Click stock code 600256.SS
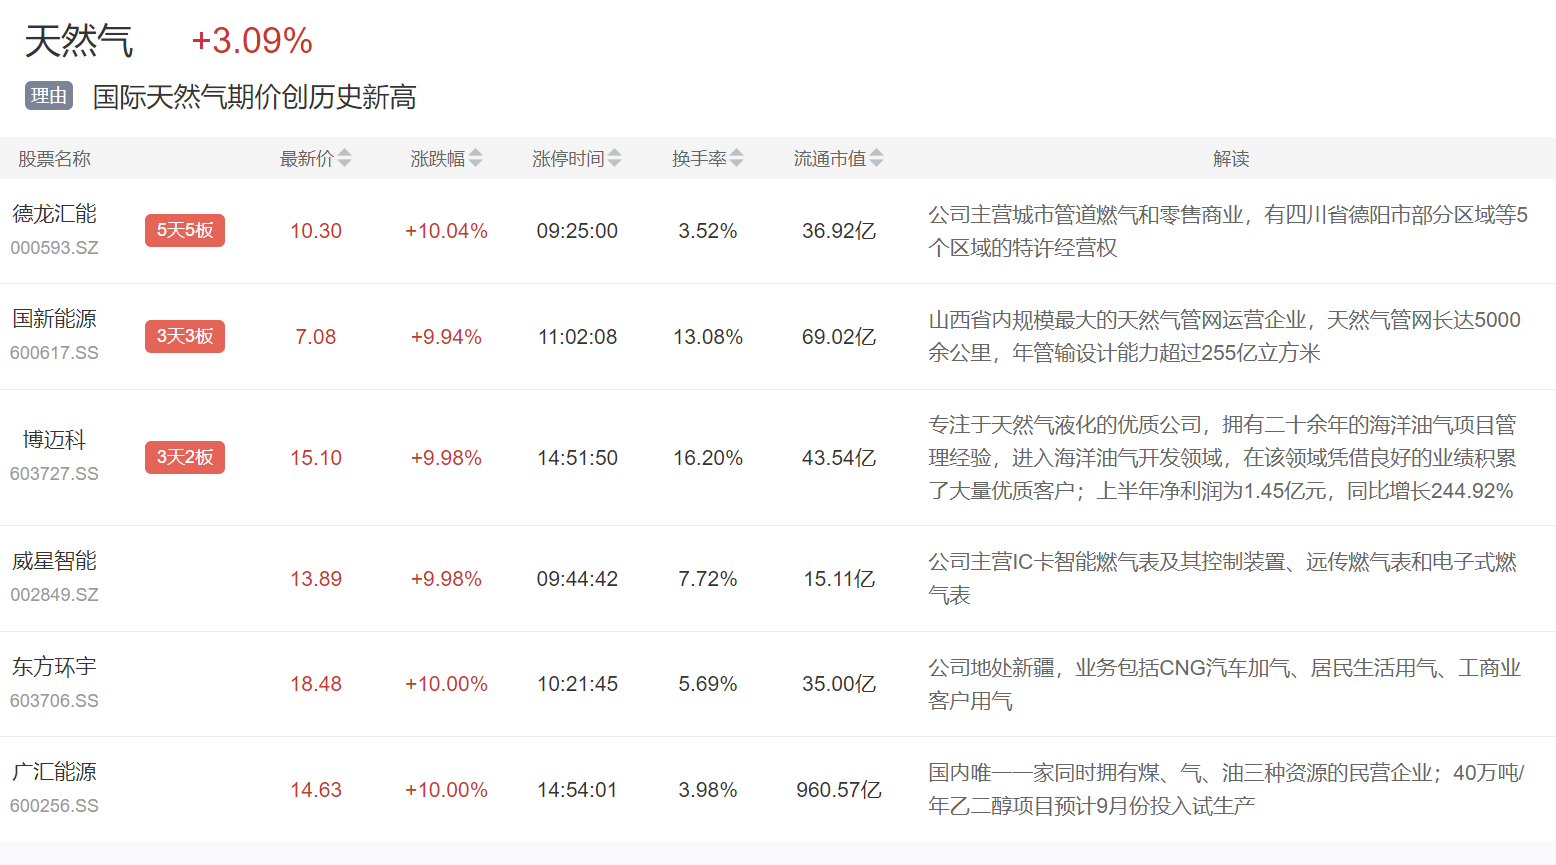Screen dimensions: 1556x865 [55, 806]
